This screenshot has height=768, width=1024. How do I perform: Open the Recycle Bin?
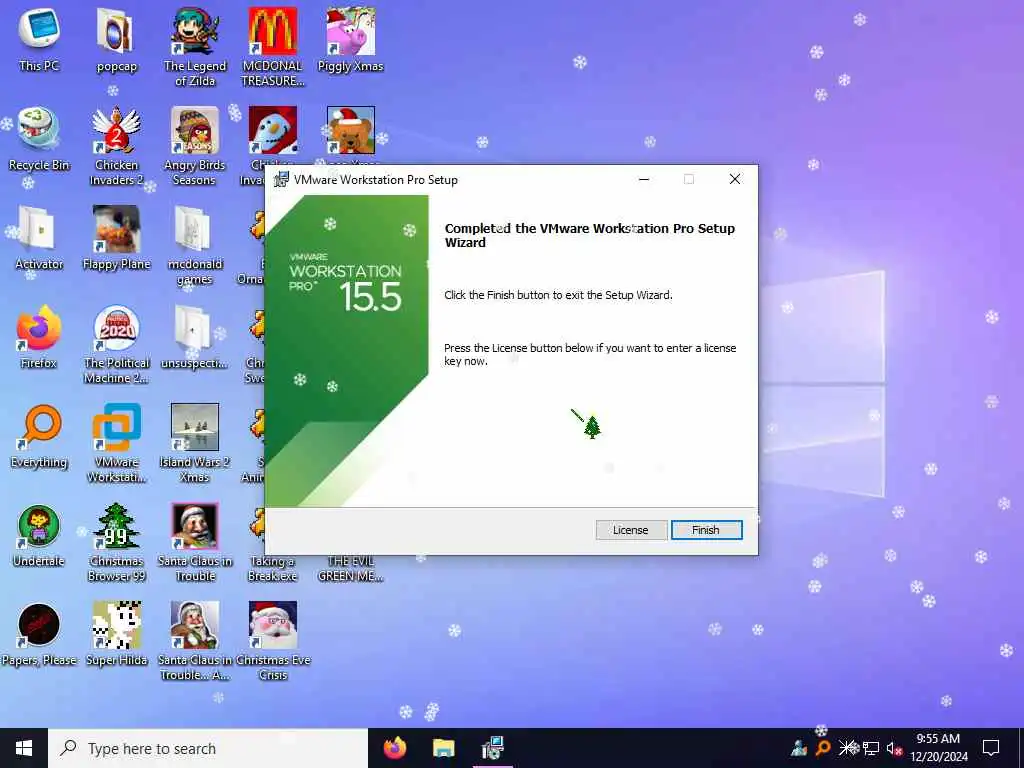pyautogui.click(x=39, y=140)
